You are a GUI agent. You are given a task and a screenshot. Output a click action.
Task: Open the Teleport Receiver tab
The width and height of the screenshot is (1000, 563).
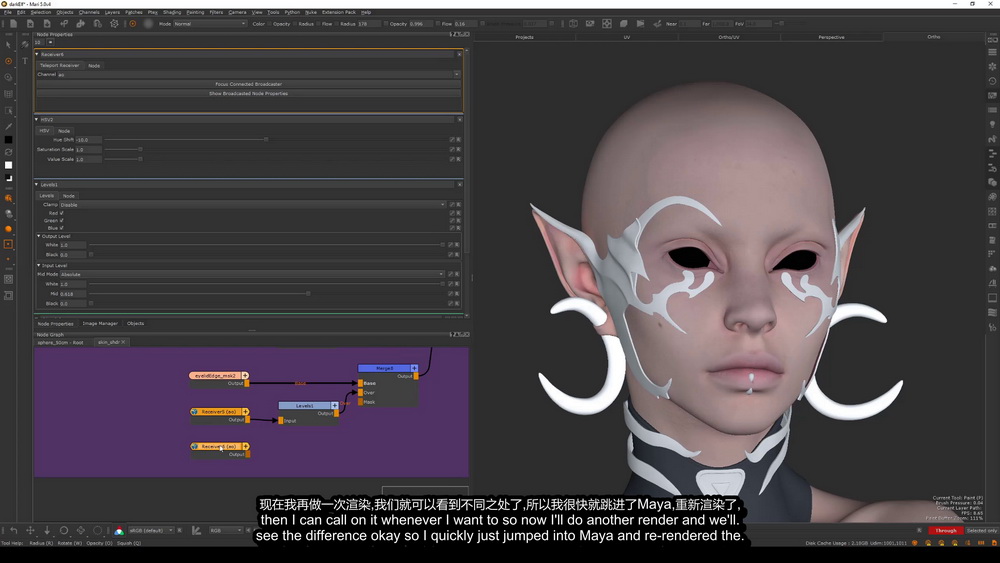click(60, 65)
